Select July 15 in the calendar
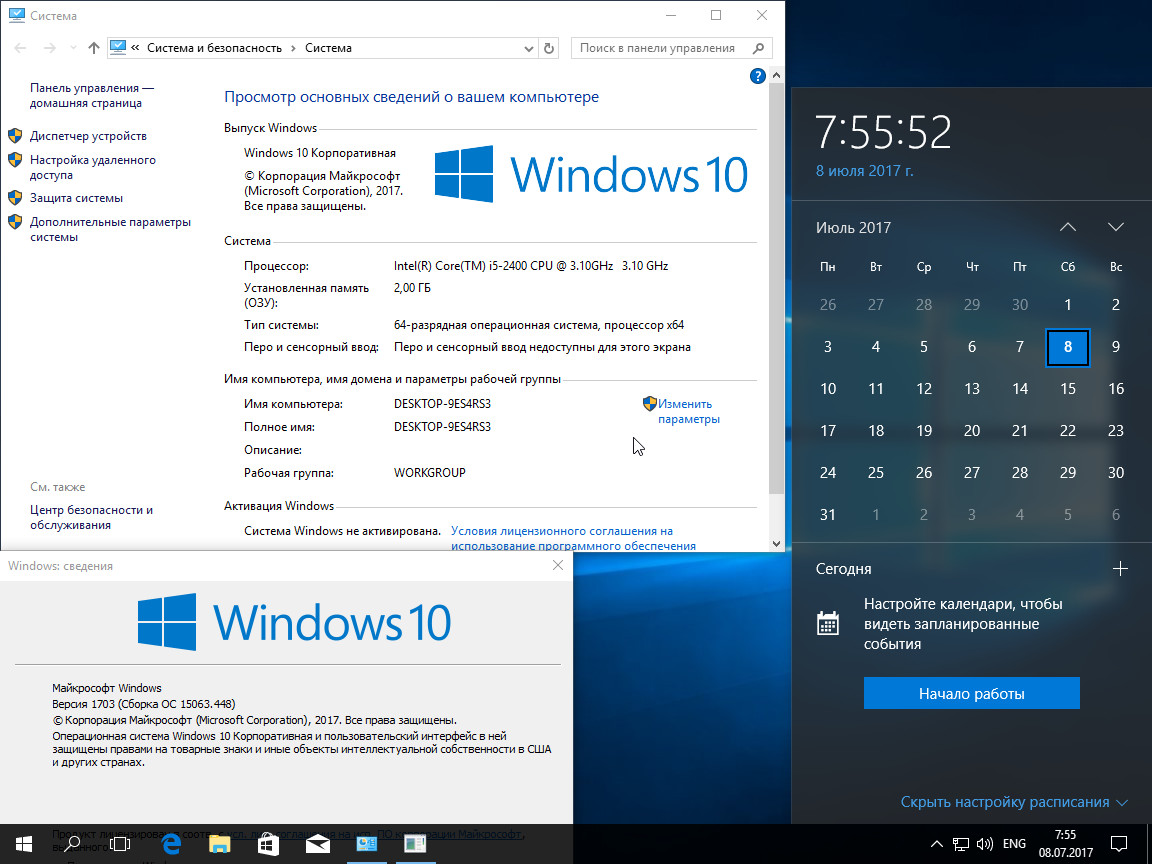 [x=1068, y=389]
